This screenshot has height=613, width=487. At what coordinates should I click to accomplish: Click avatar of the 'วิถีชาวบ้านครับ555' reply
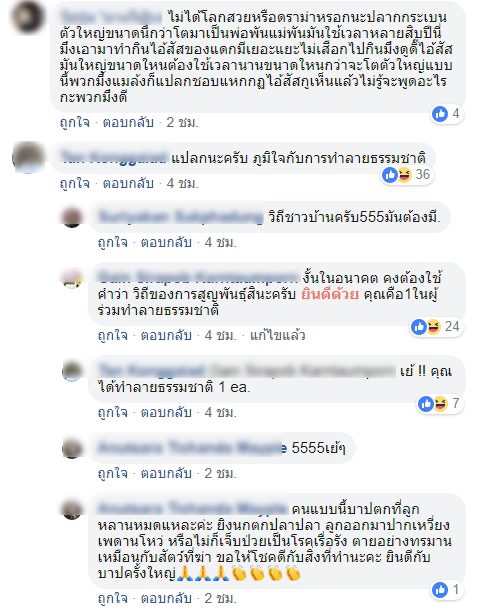pyautogui.click(x=73, y=217)
